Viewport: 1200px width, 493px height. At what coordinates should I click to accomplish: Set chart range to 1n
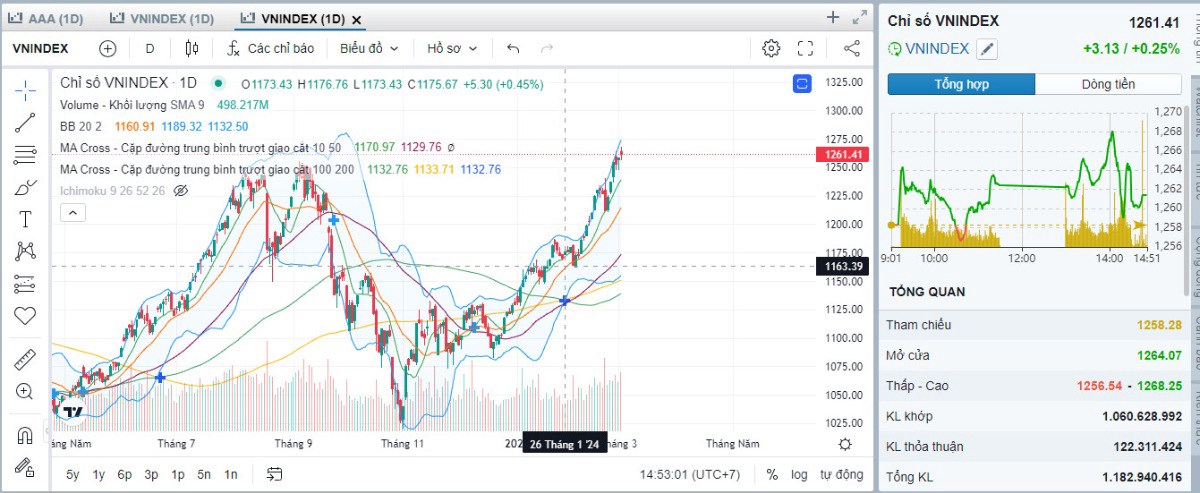(231, 475)
